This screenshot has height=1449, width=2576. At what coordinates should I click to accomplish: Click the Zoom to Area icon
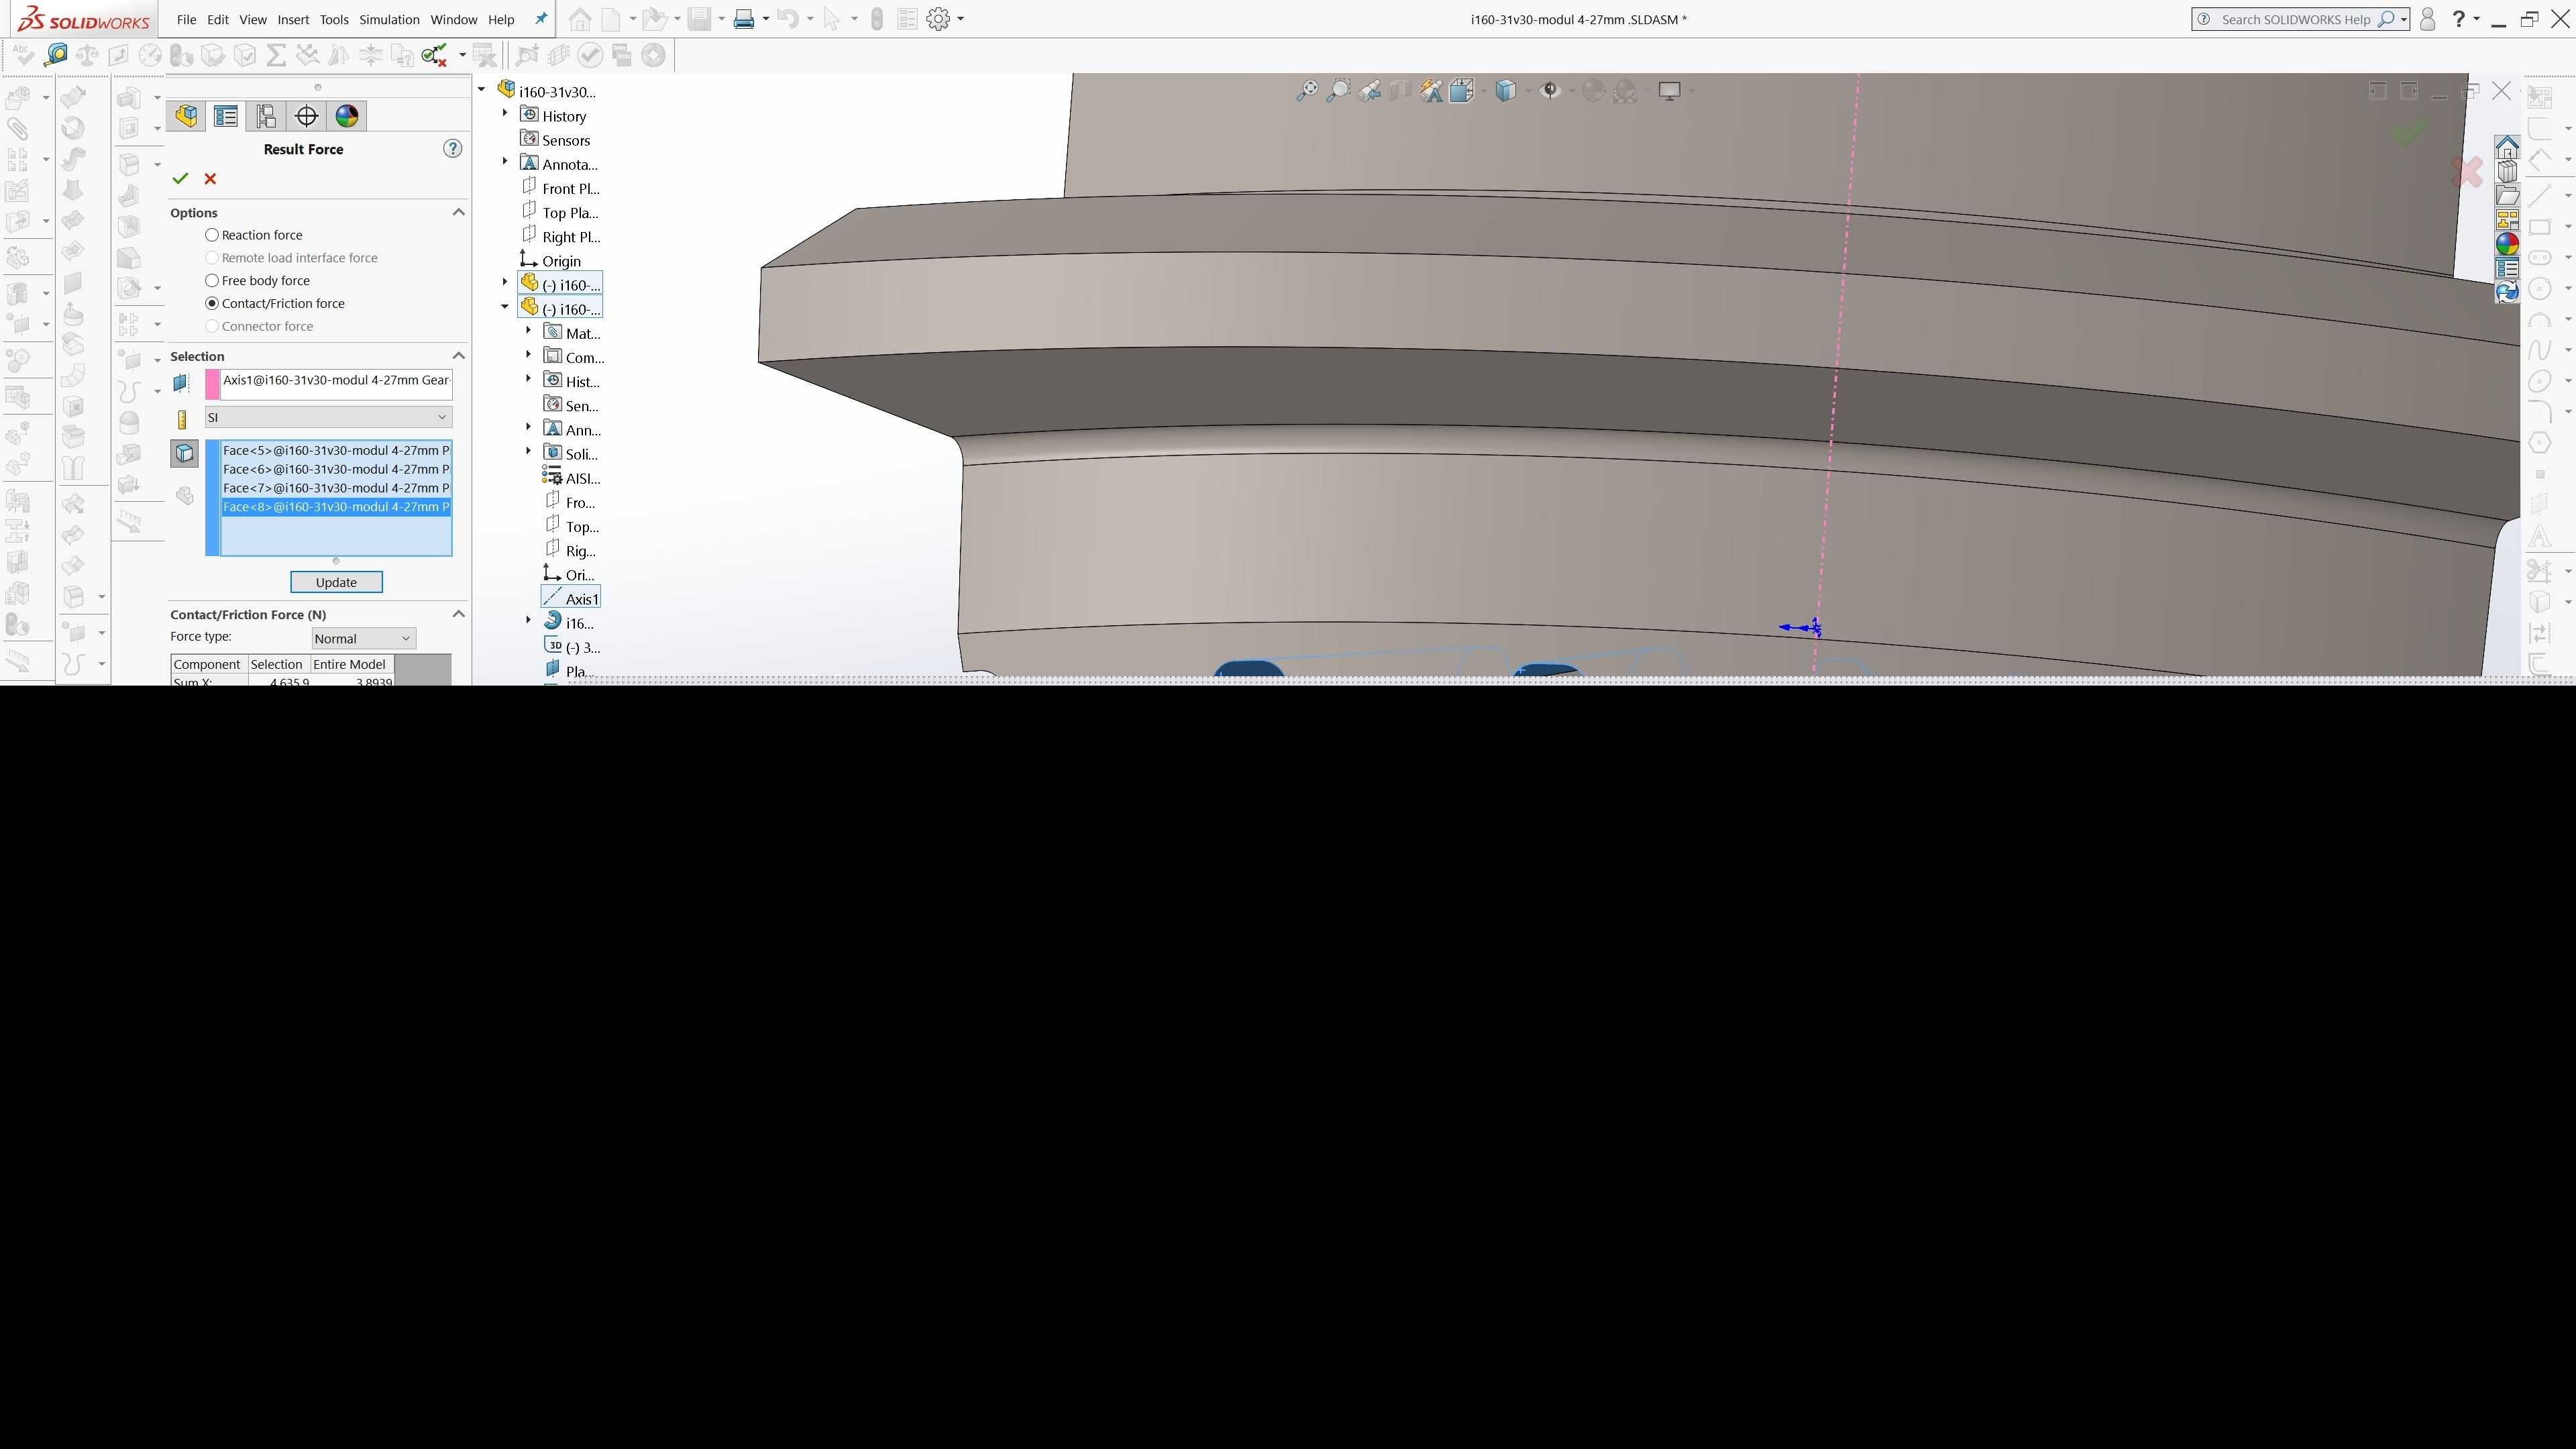pyautogui.click(x=1338, y=91)
